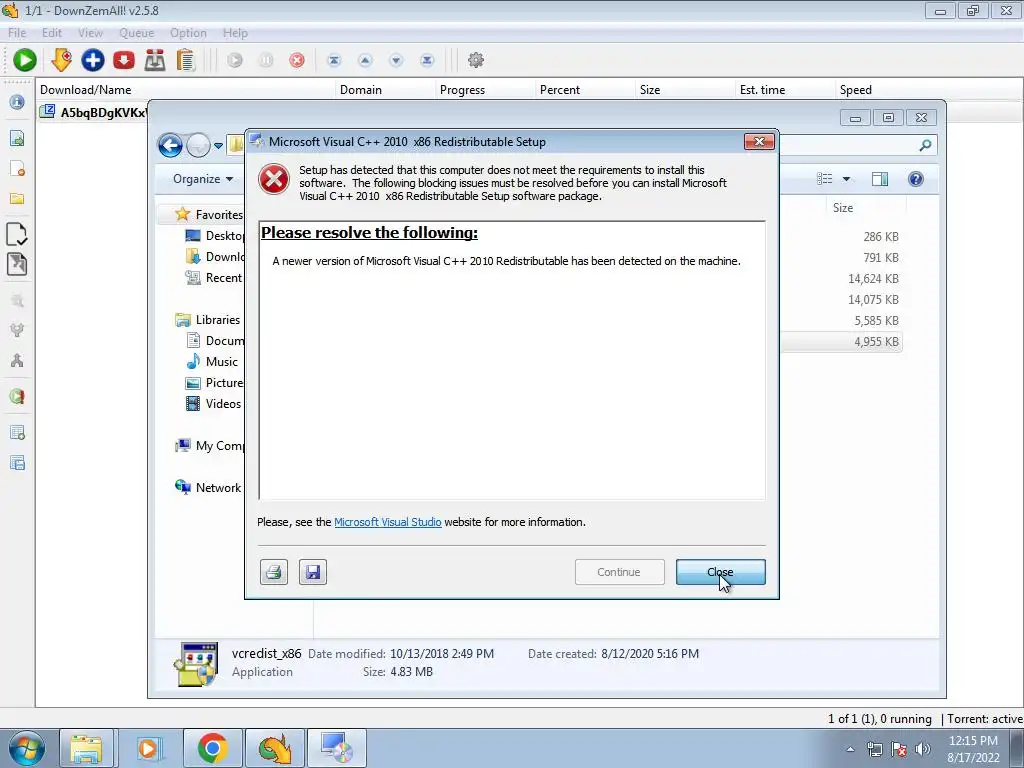Image resolution: width=1024 pixels, height=768 pixels.
Task: Click the vcredist_x86 thumbnail in details pane
Action: [x=196, y=664]
